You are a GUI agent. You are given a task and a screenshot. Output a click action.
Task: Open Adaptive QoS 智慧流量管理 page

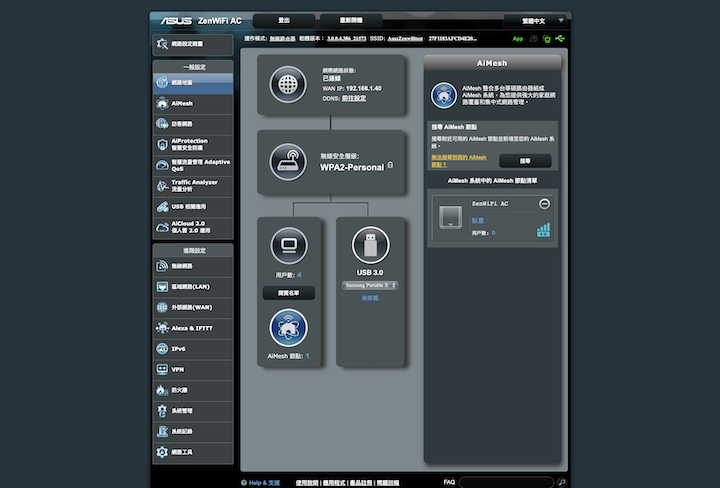pyautogui.click(x=193, y=165)
